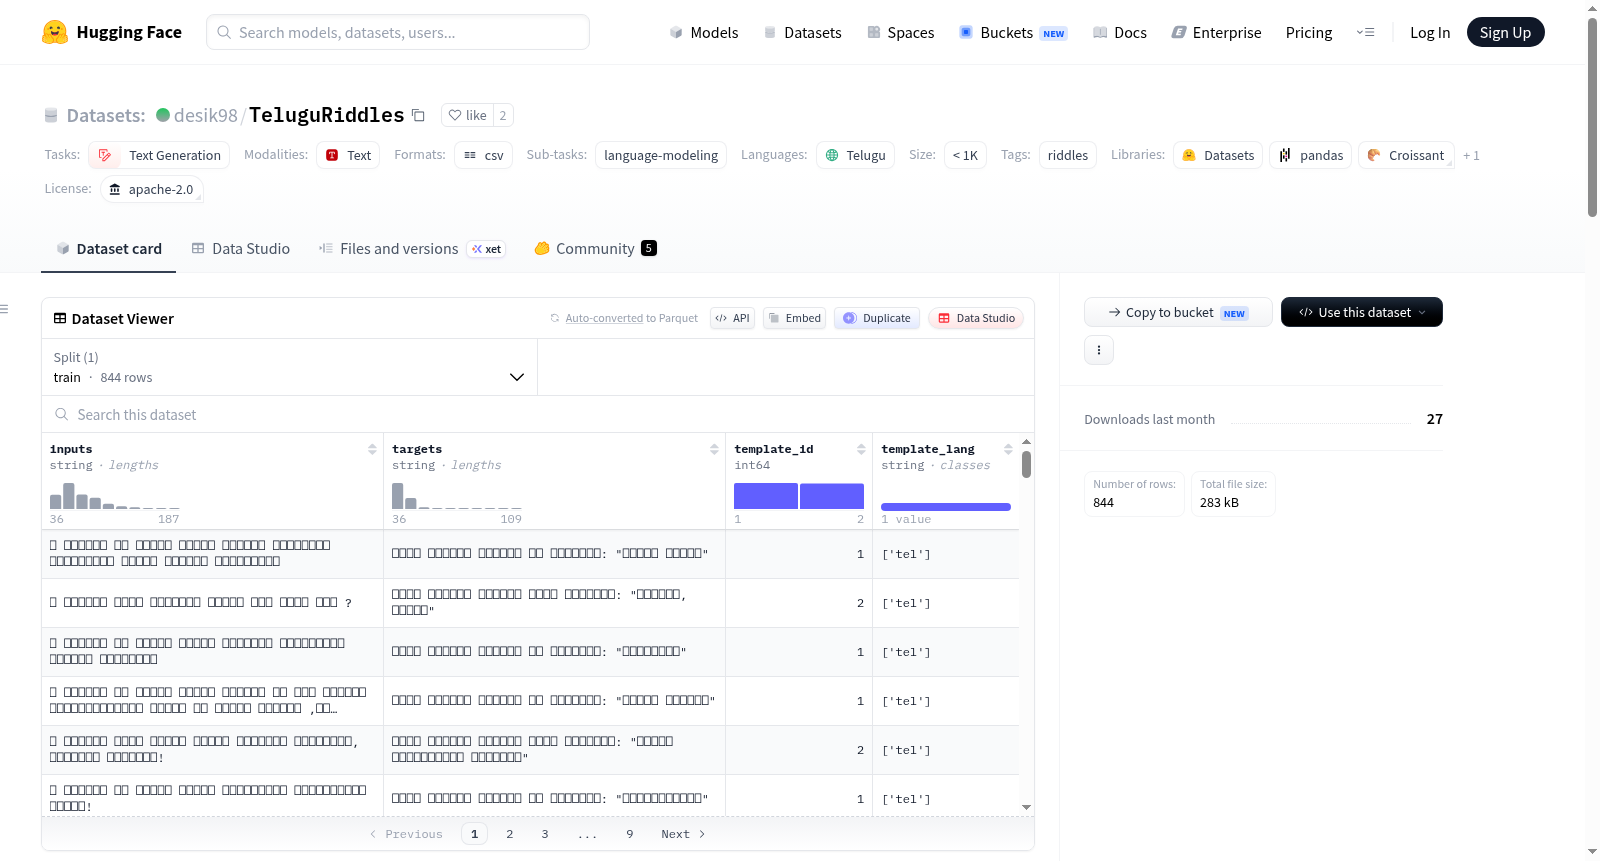Sort by the inputs column arrows

[x=372, y=449]
